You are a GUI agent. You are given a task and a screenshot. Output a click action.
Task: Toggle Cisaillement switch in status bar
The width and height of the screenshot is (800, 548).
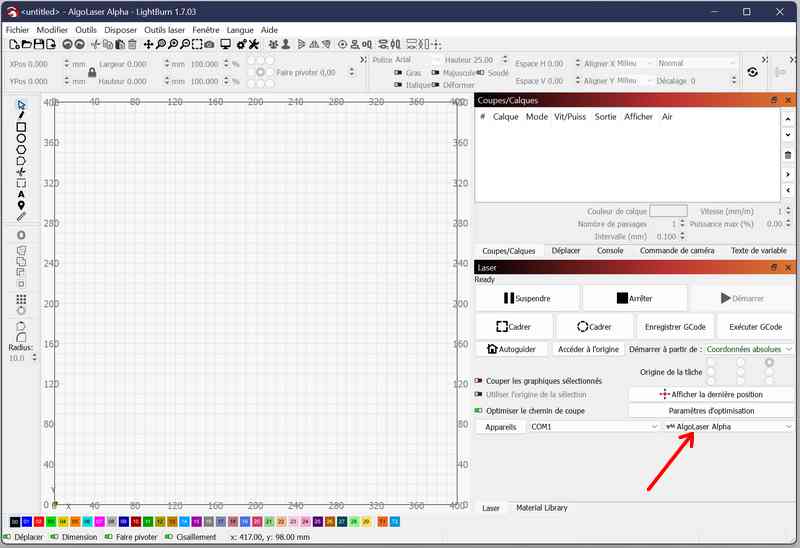[168, 537]
